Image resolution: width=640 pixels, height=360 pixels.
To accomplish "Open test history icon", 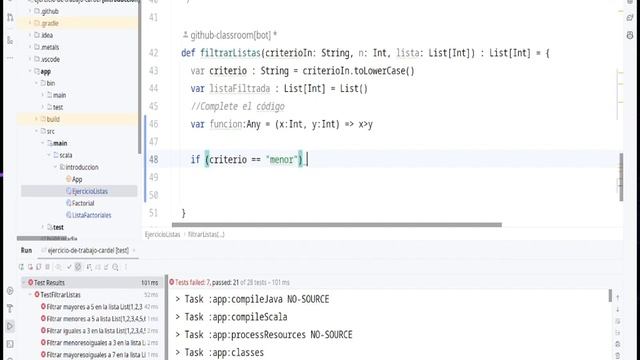I will tap(116, 267).
